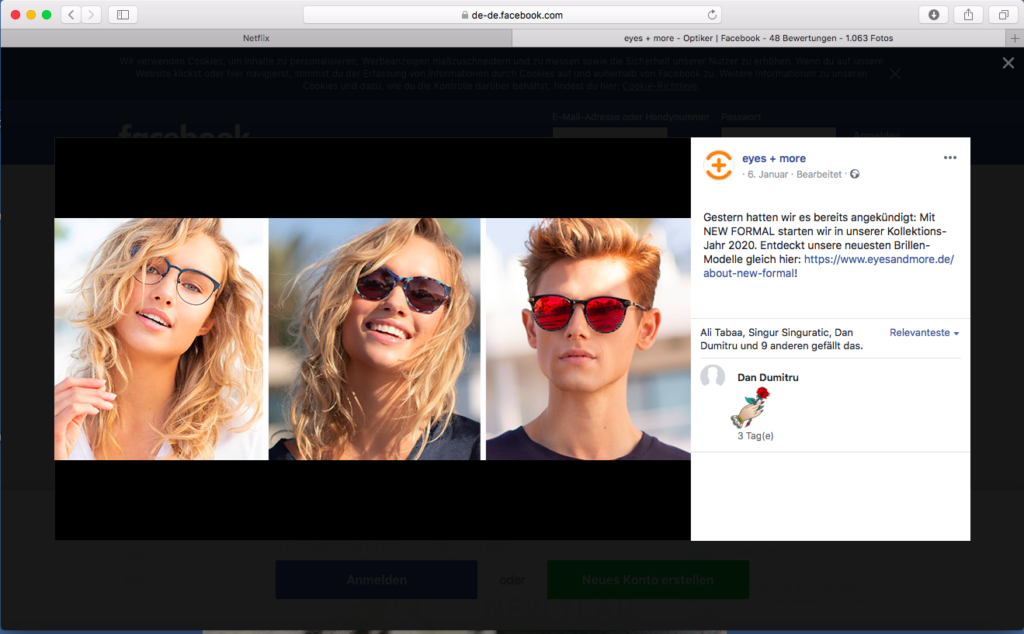
Task: Click Dan Dumitru commenter name
Action: [767, 377]
